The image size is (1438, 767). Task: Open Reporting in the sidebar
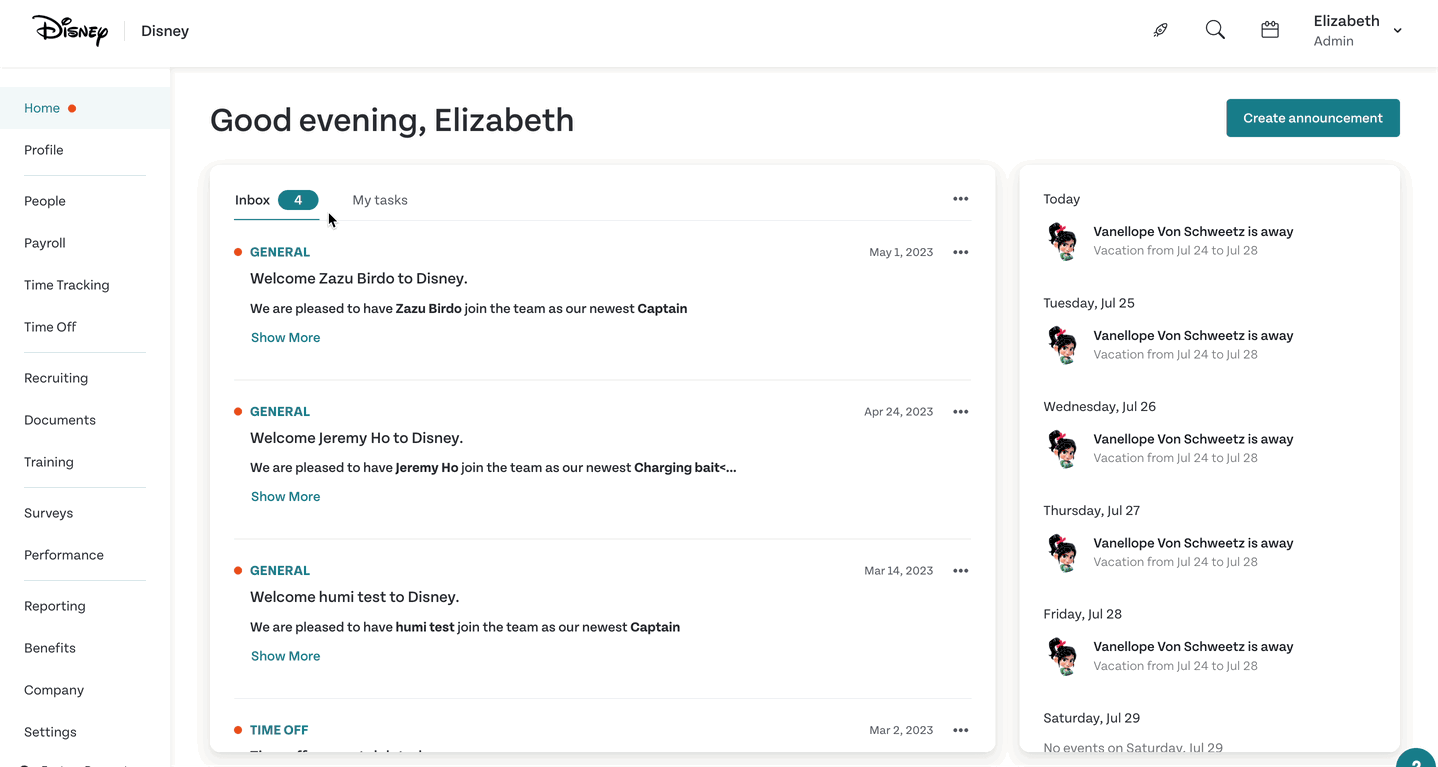[55, 606]
